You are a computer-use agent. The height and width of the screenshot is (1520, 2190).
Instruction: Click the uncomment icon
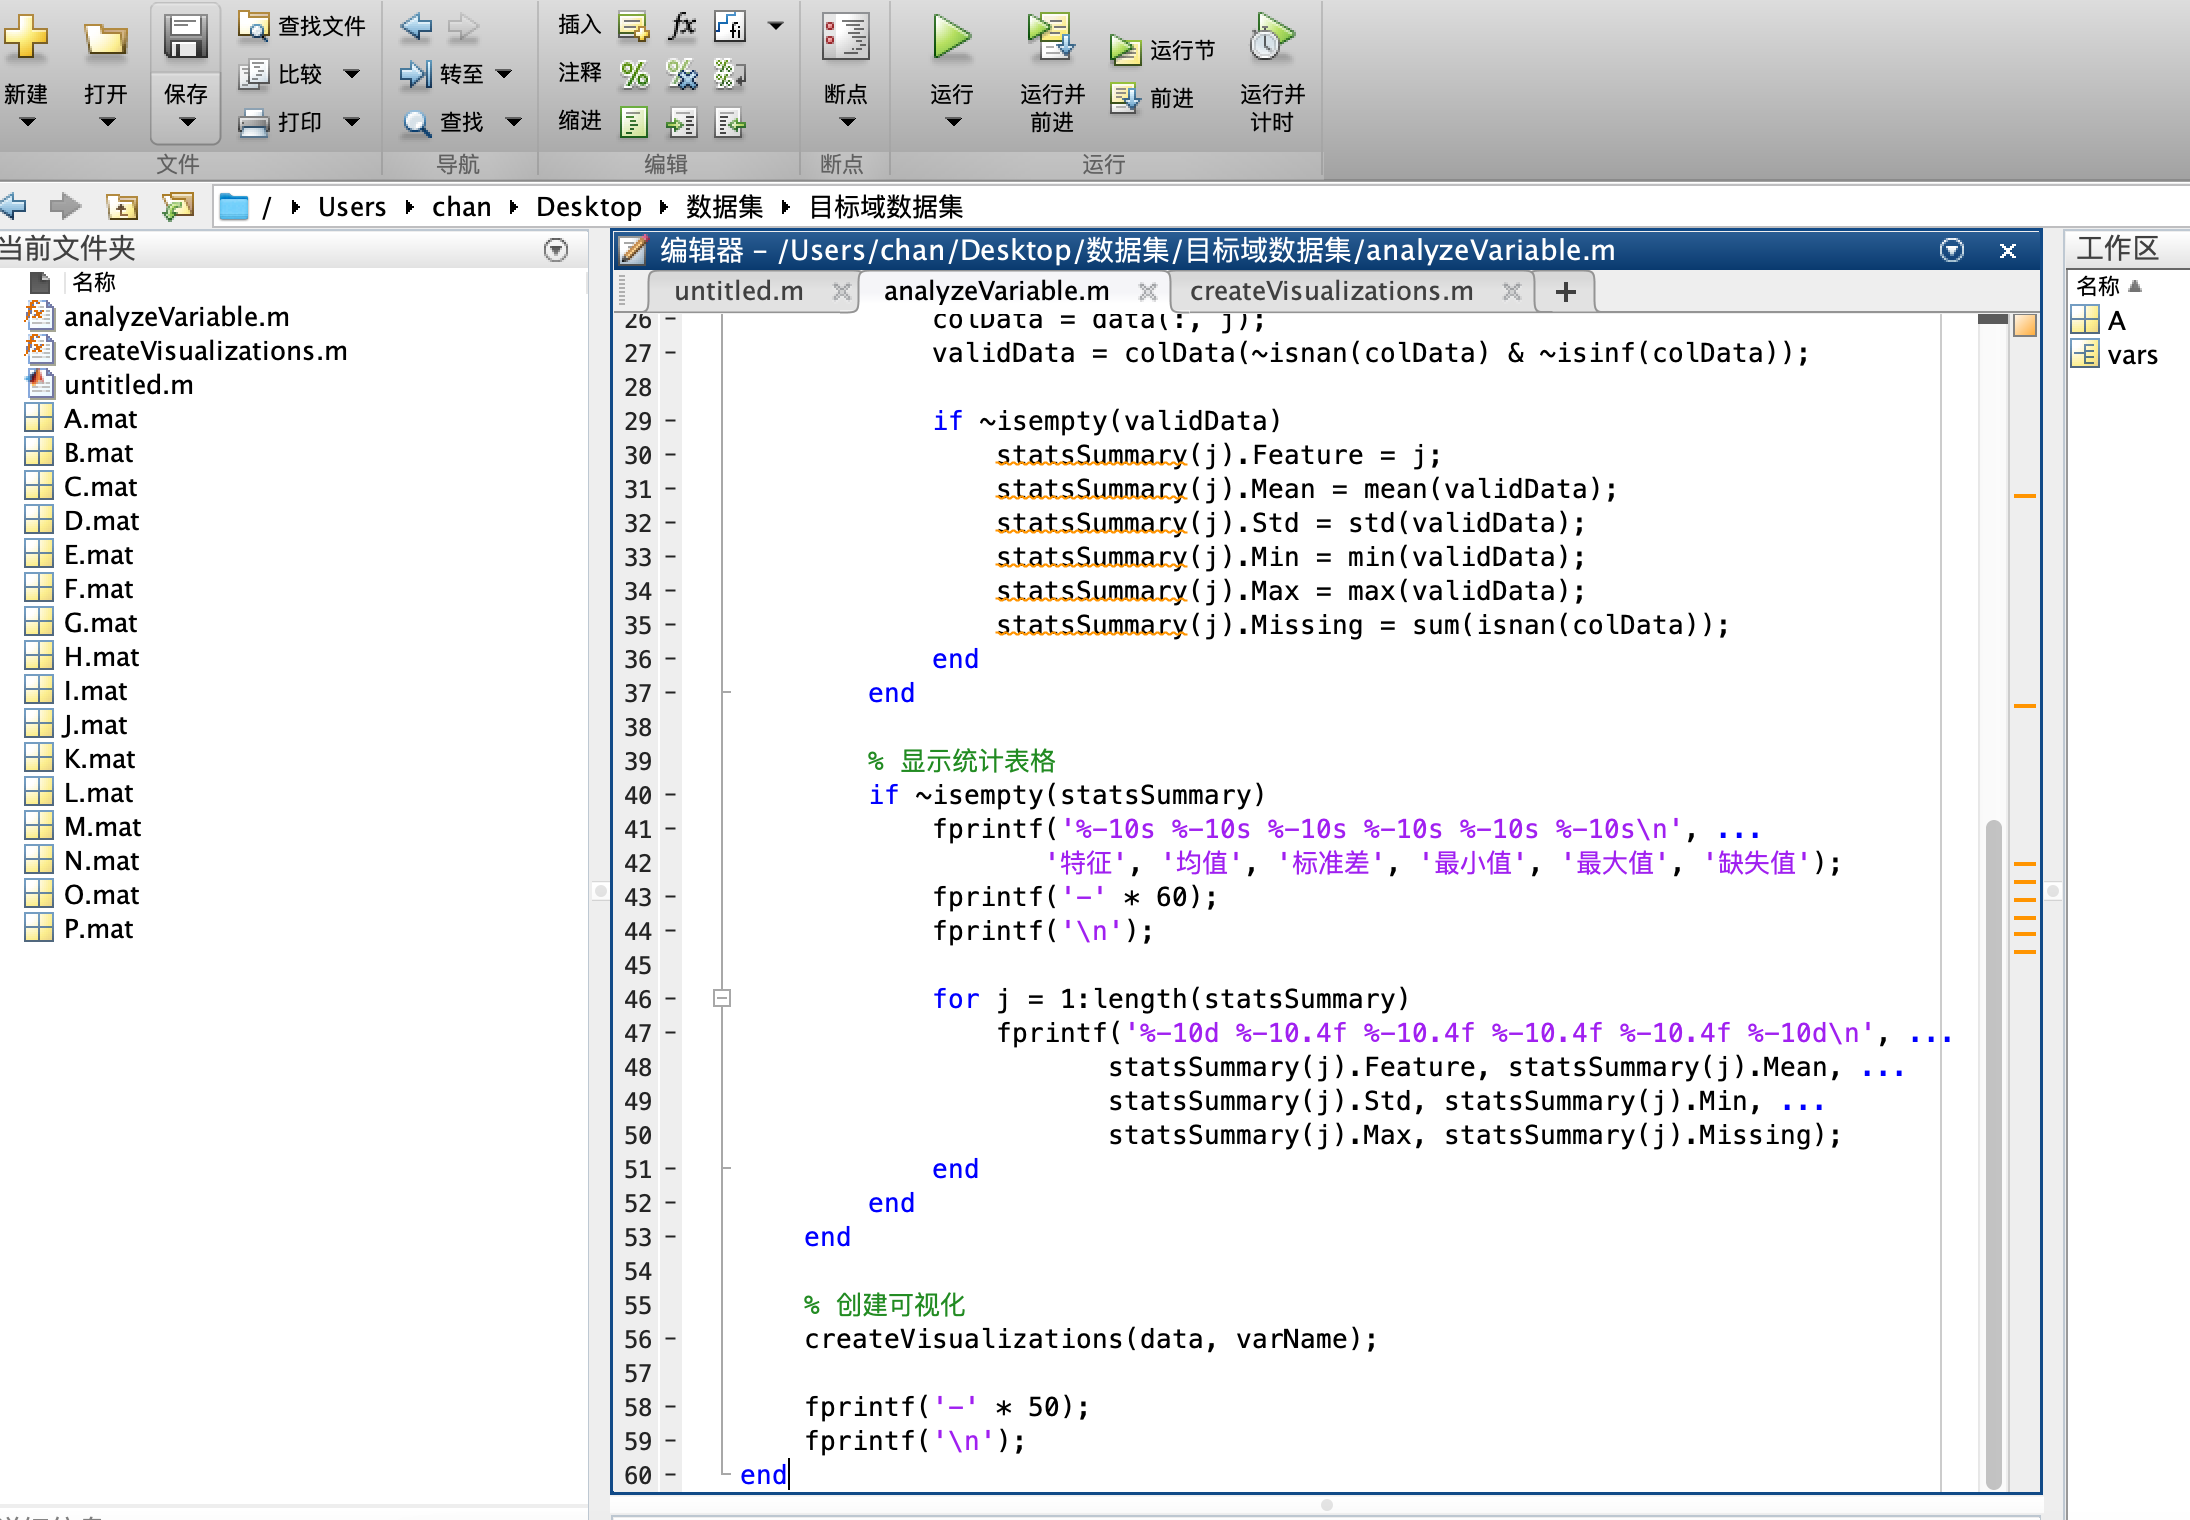coord(682,74)
